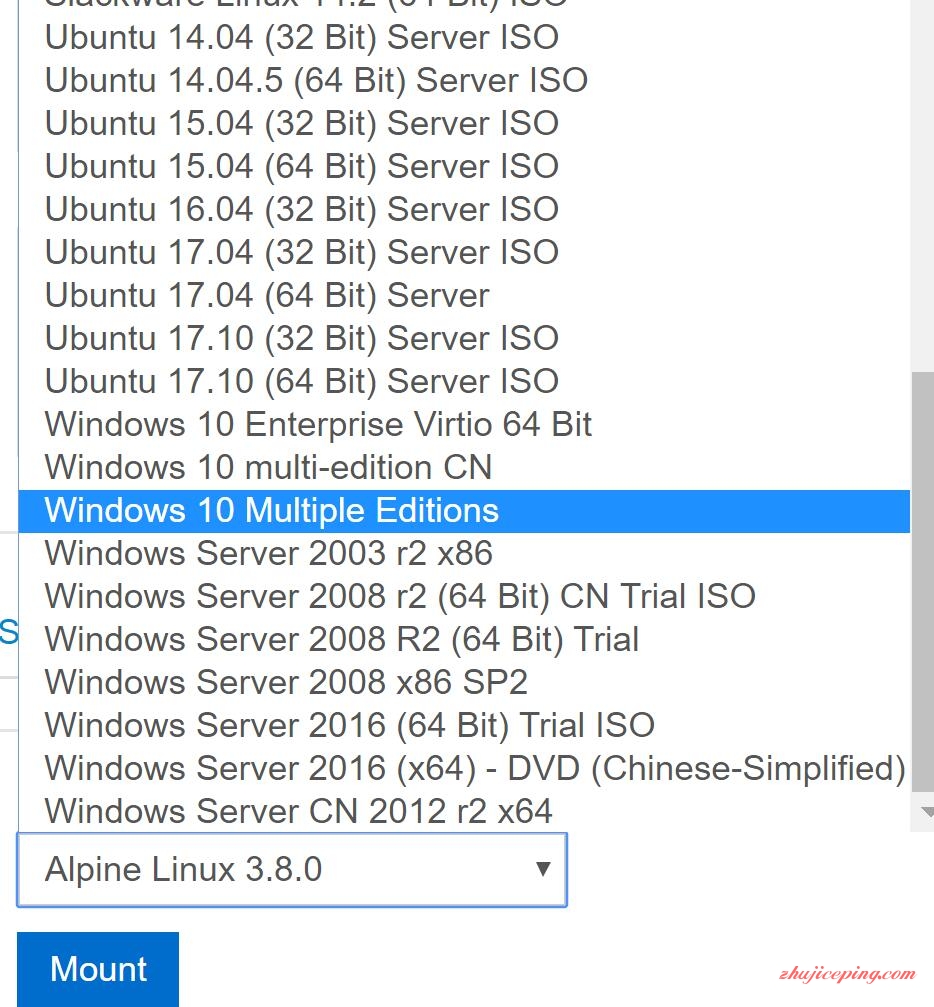Screen dimensions: 934x1007
Task: Select Windows Server 2016 DVD Chinese-Simplified
Action: 464,769
